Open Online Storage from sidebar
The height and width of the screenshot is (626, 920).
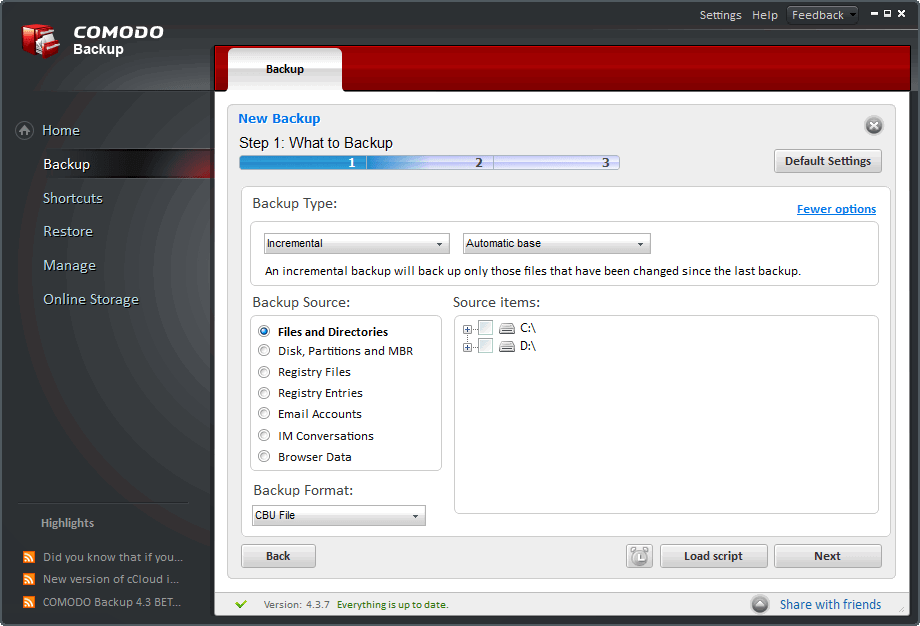click(x=91, y=299)
